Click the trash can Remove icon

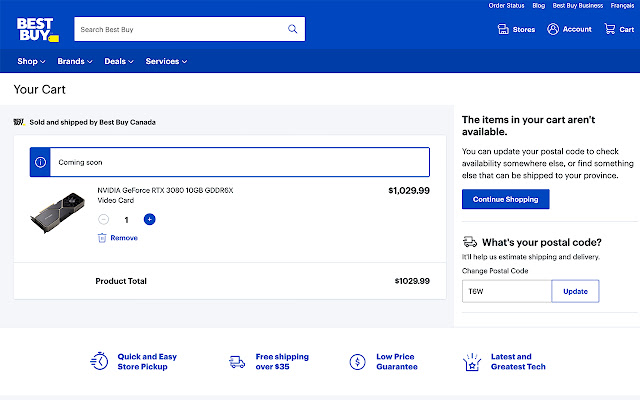click(102, 238)
